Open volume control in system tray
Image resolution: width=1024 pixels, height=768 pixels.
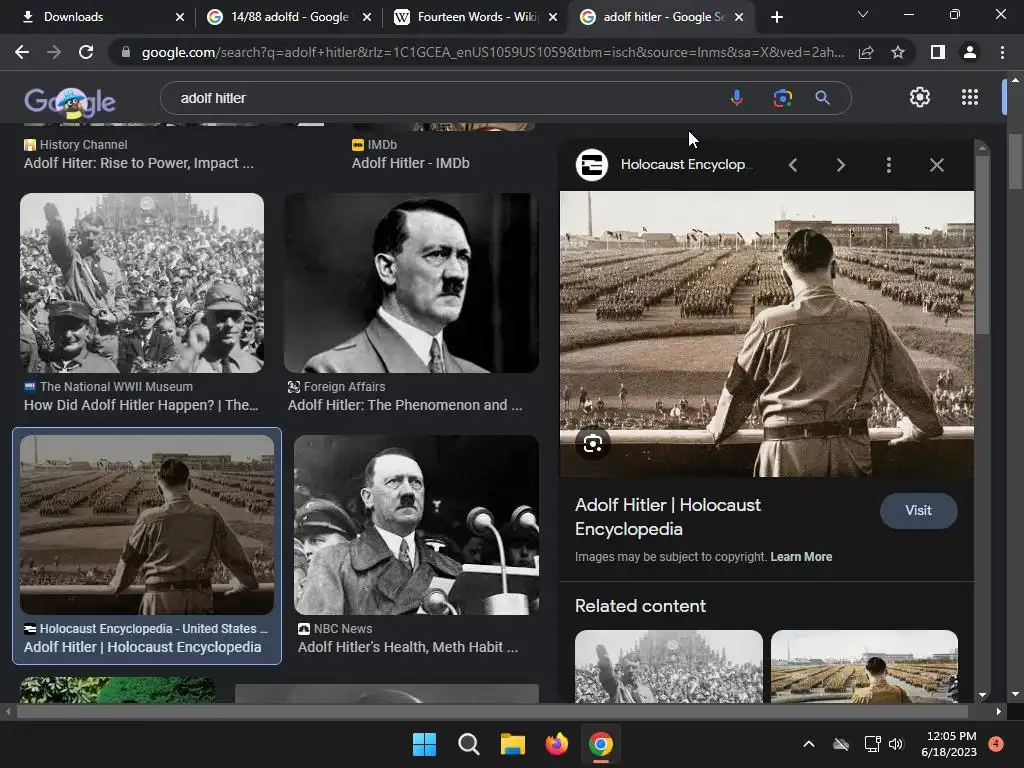click(896, 744)
